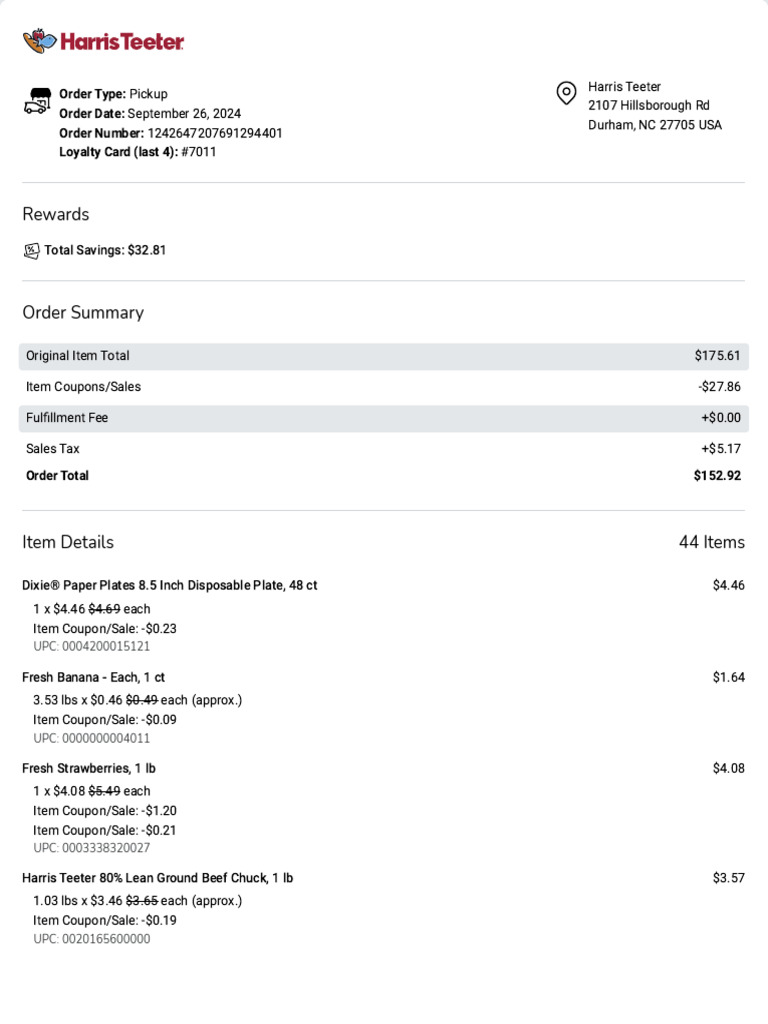Screen dimensions: 768x1024
Task: Click the Fulfillment Fee row
Action: pos(383,418)
